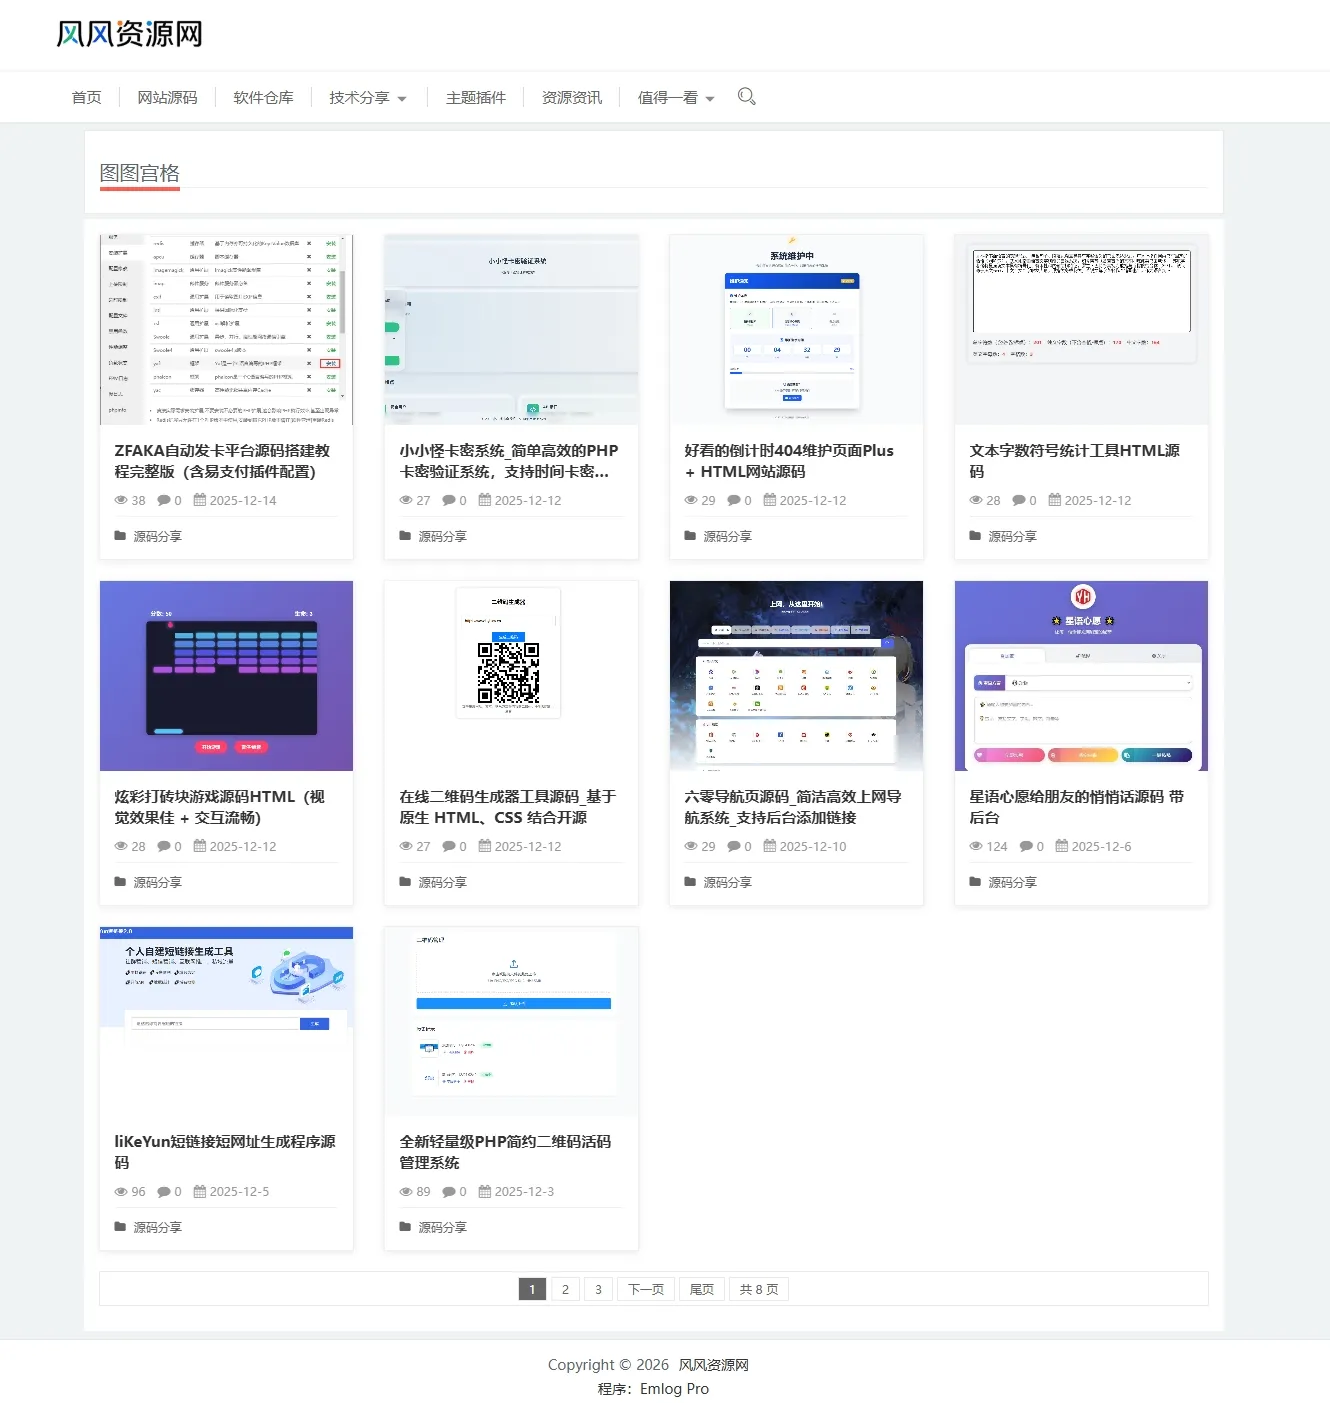This screenshot has height=1403, width=1330.
Task: Go to 软件仓库 menu item
Action: coord(263,97)
